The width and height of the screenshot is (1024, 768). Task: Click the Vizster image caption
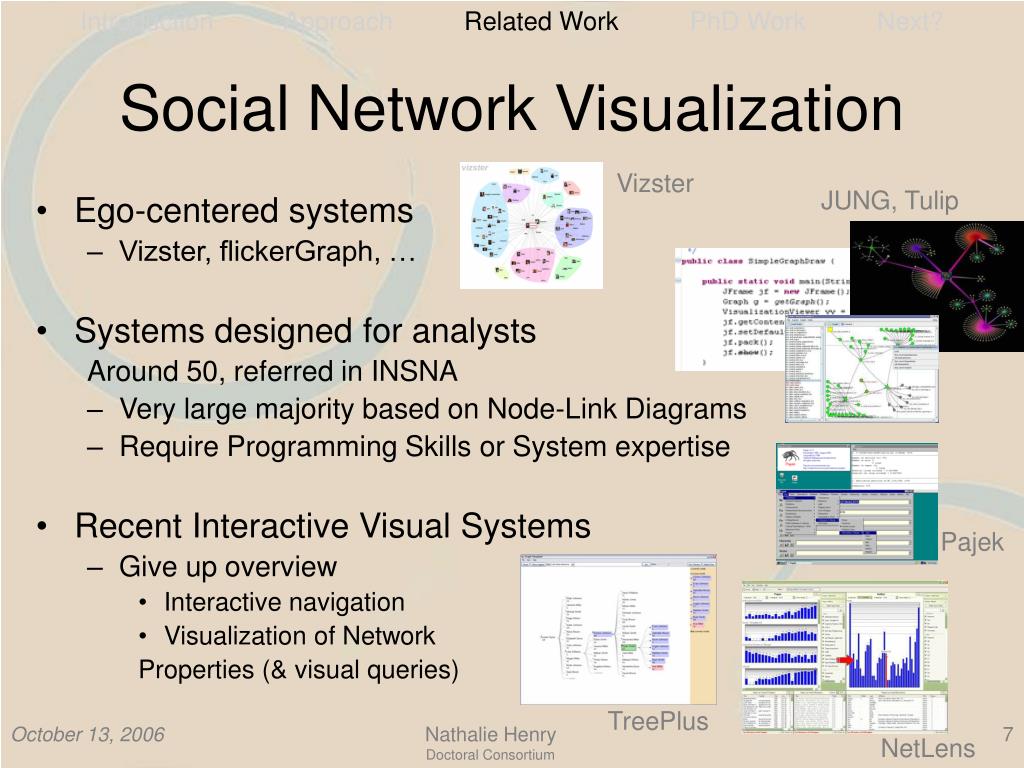tap(655, 184)
